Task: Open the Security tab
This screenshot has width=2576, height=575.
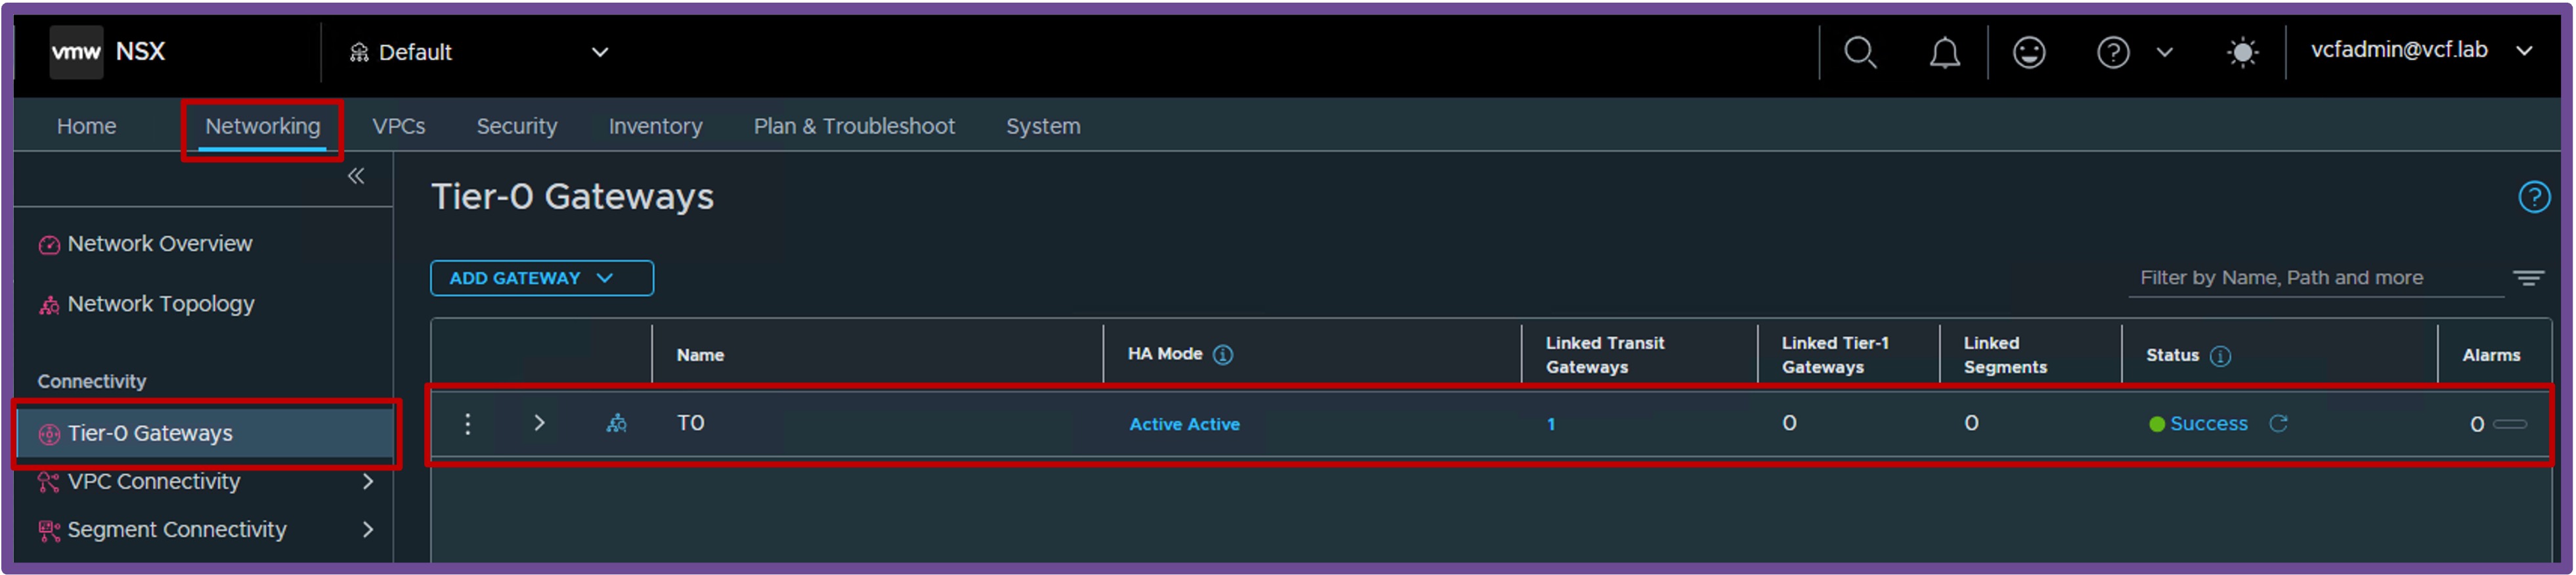Action: pyautogui.click(x=517, y=126)
